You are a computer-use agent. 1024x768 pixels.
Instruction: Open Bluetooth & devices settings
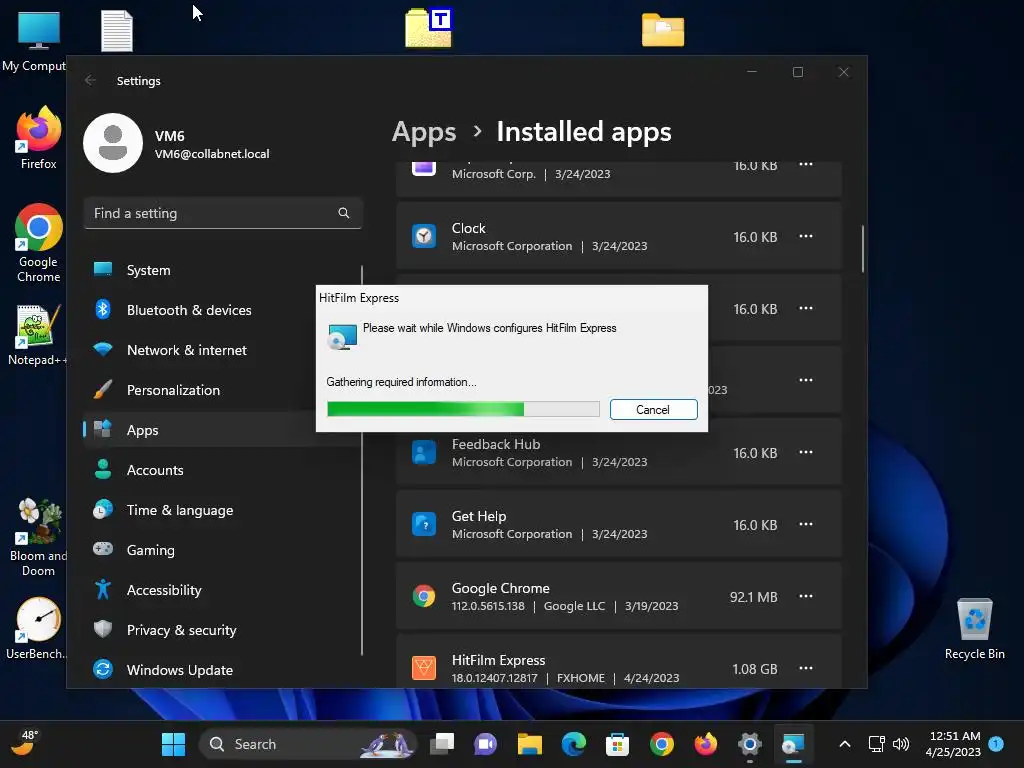(222, 310)
